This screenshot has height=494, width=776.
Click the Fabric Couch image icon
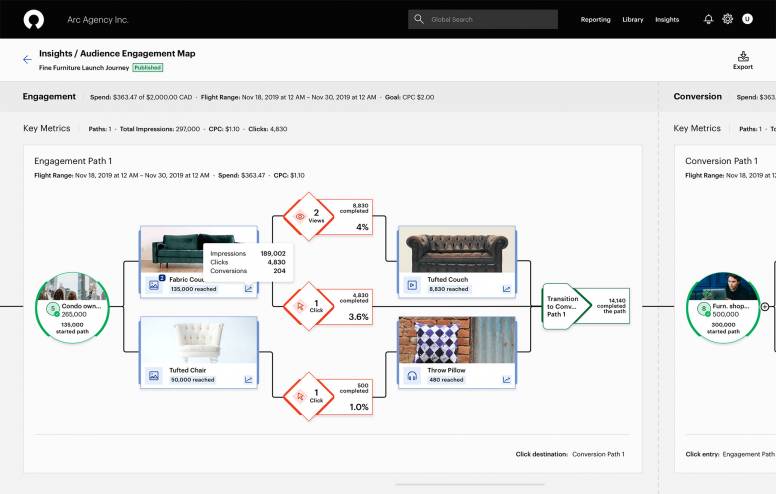pos(154,286)
